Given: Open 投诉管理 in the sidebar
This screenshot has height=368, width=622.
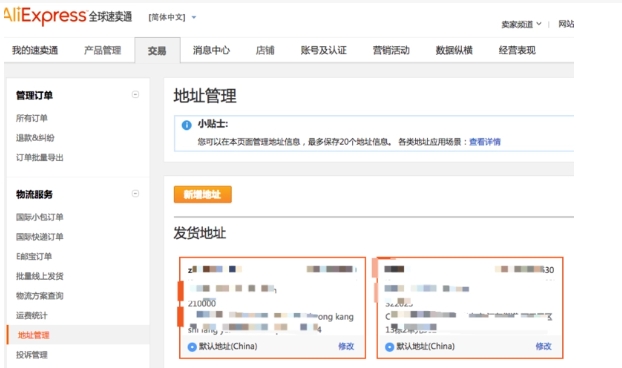Looking at the screenshot, I should (32, 355).
